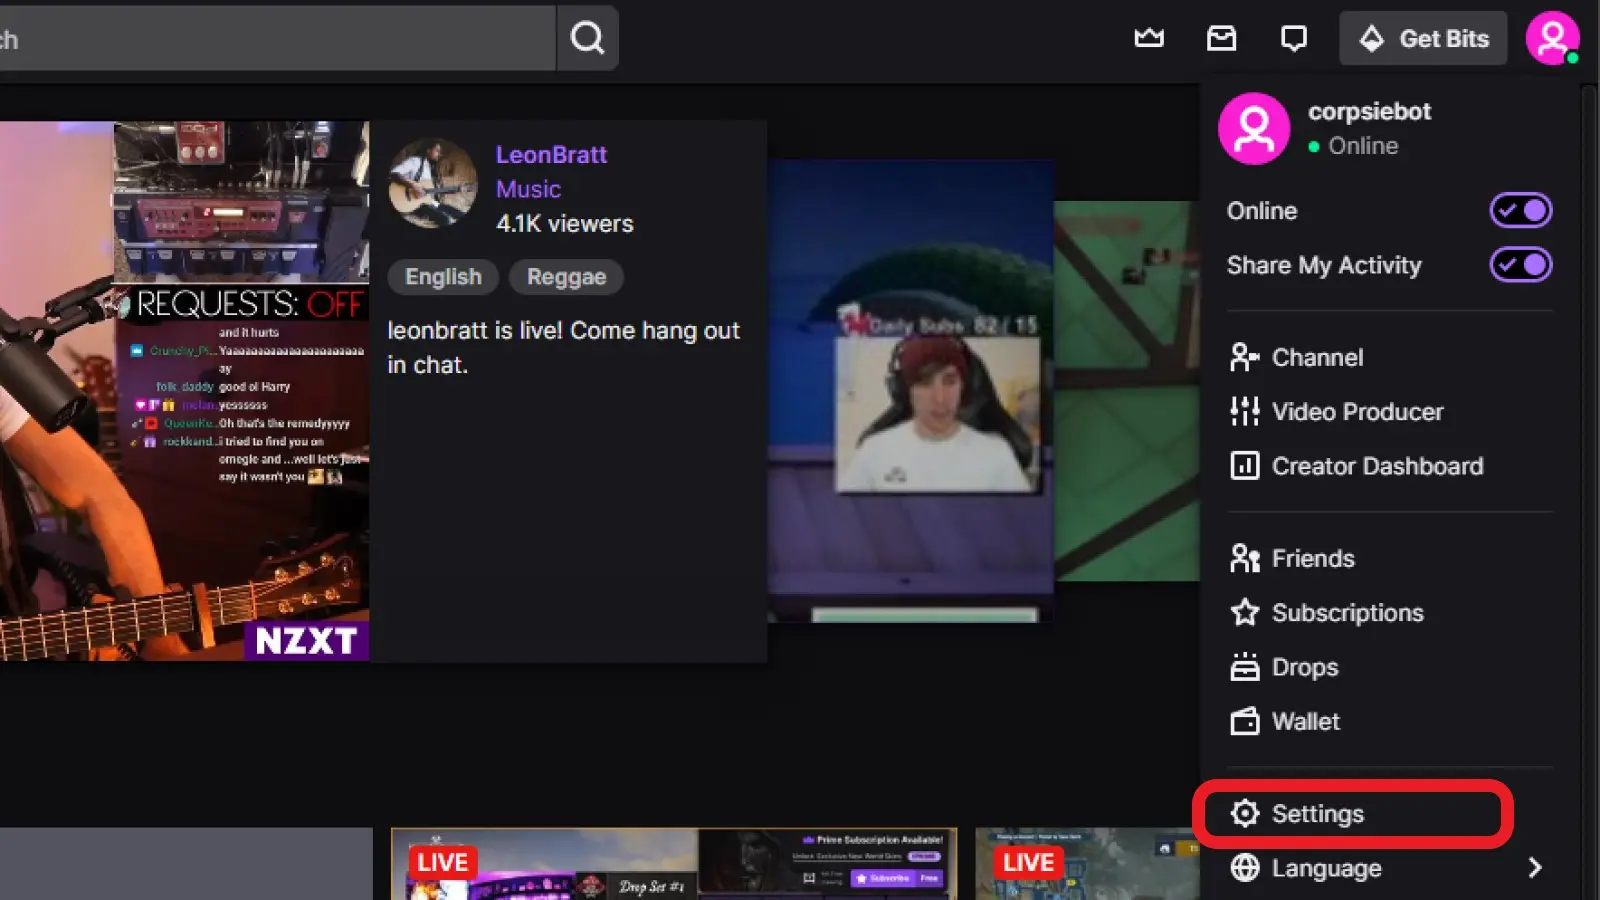The image size is (1600, 900).
Task: Select the English tag
Action: click(x=443, y=277)
